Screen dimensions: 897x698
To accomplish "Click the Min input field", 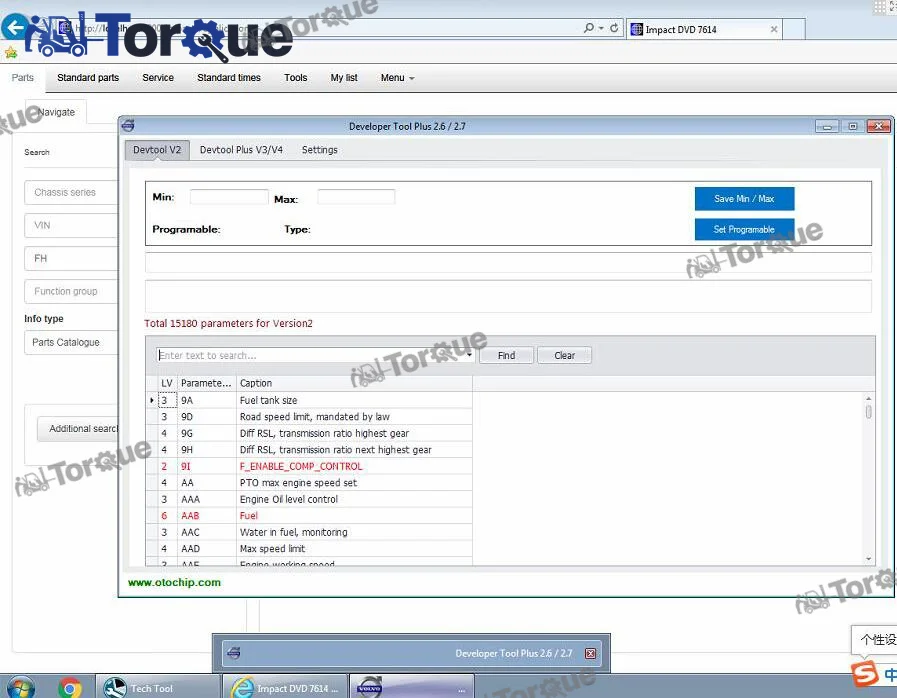I will coord(229,197).
